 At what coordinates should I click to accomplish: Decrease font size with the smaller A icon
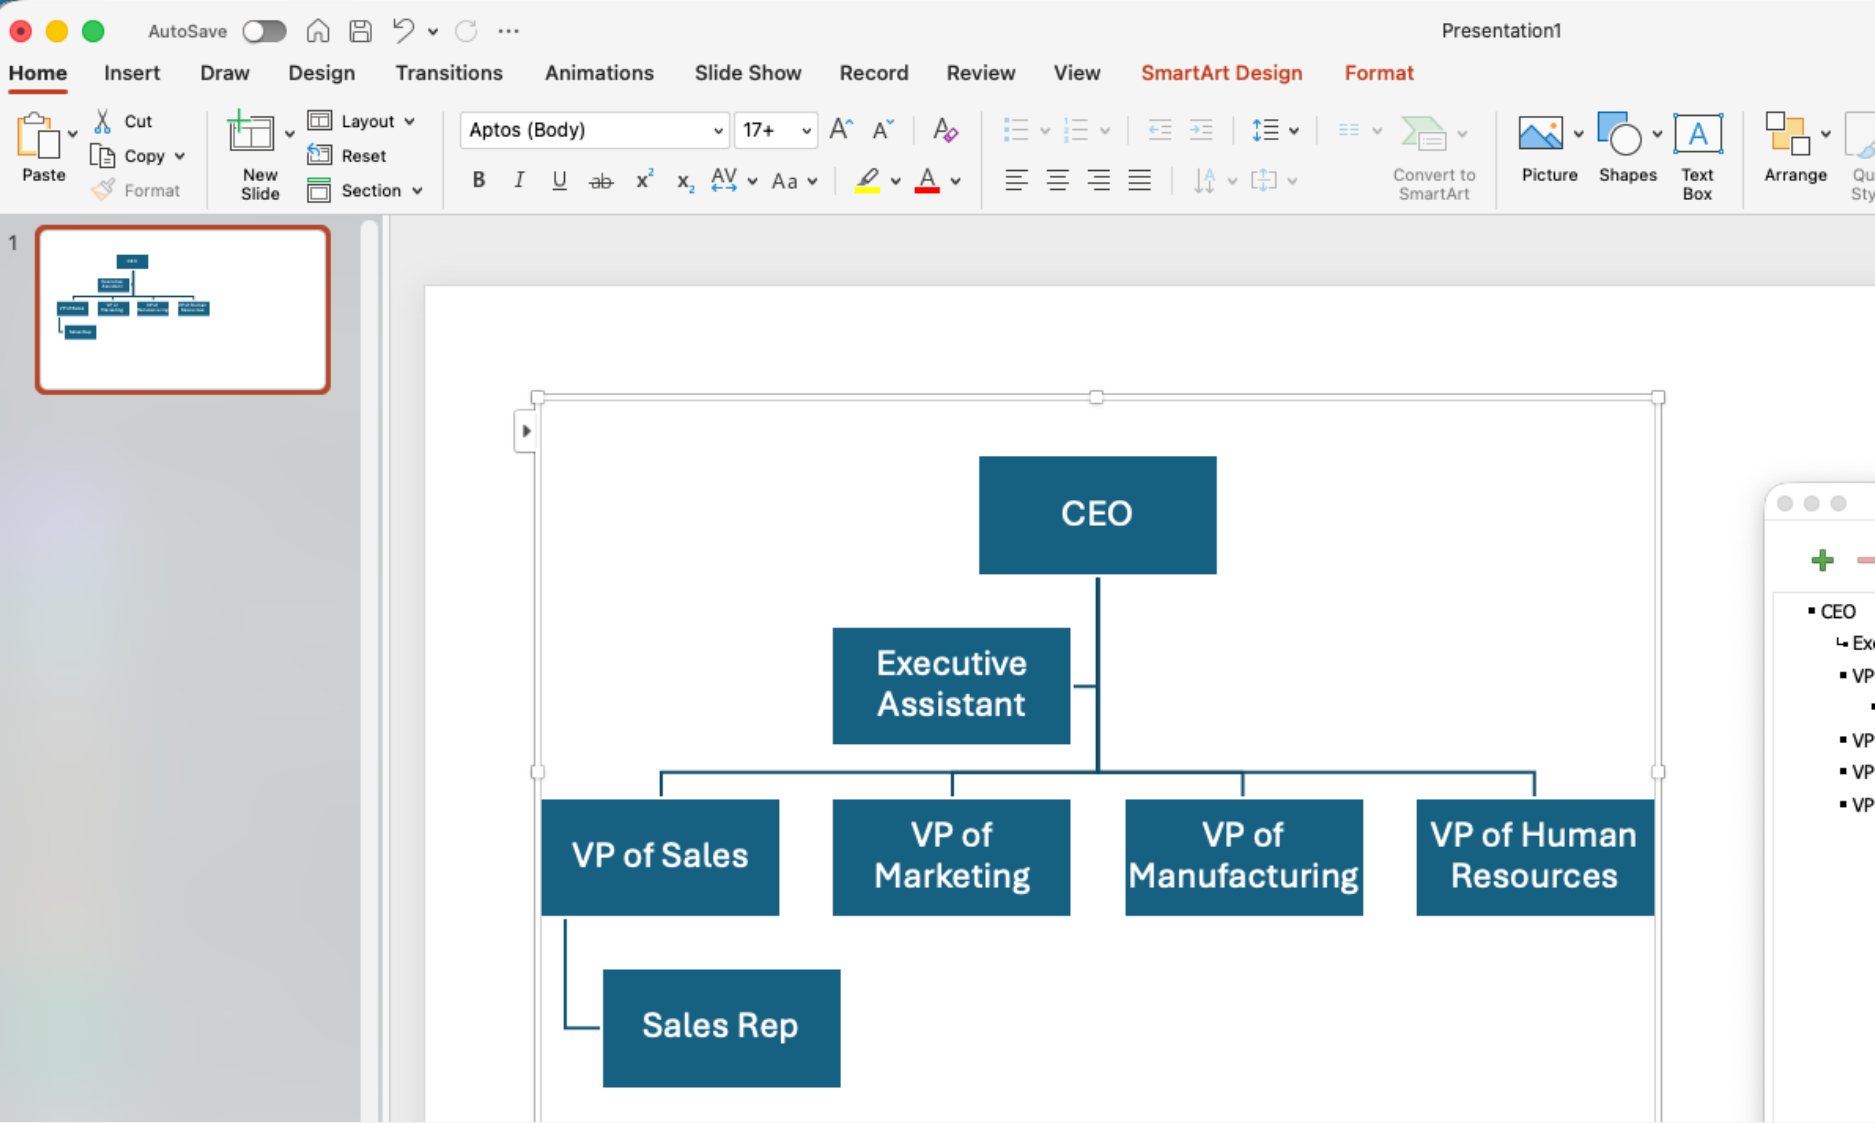tap(883, 130)
